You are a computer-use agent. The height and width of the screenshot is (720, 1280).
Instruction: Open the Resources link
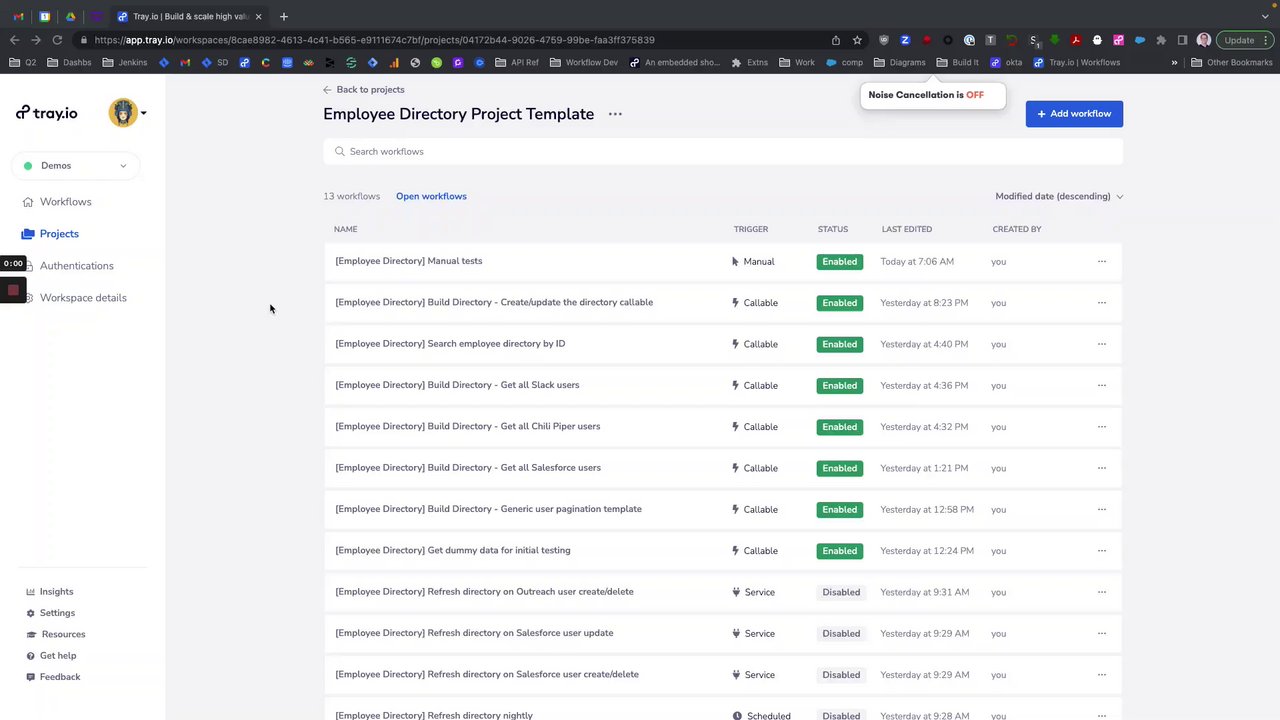[x=63, y=634]
